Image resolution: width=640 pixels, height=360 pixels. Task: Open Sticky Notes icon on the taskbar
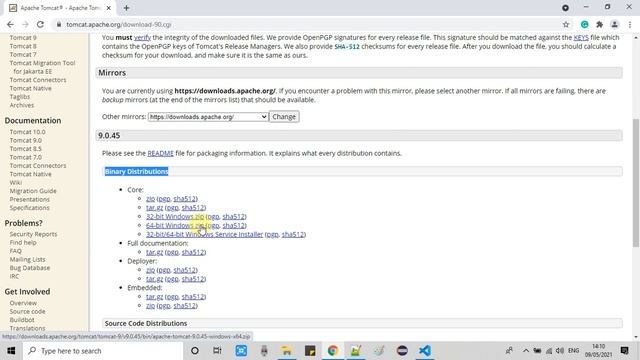click(x=310, y=351)
